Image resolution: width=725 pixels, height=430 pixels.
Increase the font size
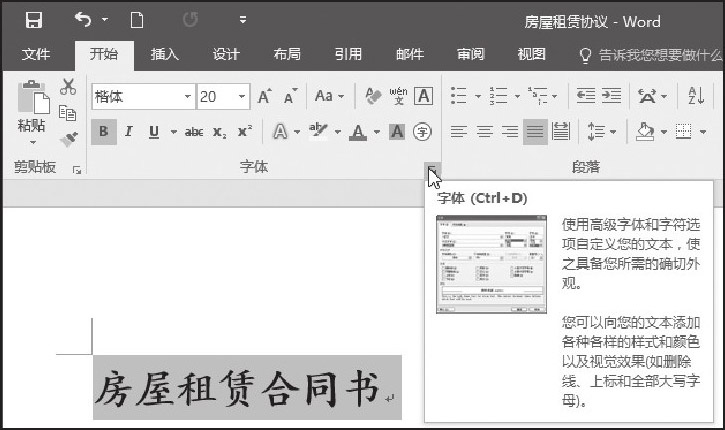[264, 96]
